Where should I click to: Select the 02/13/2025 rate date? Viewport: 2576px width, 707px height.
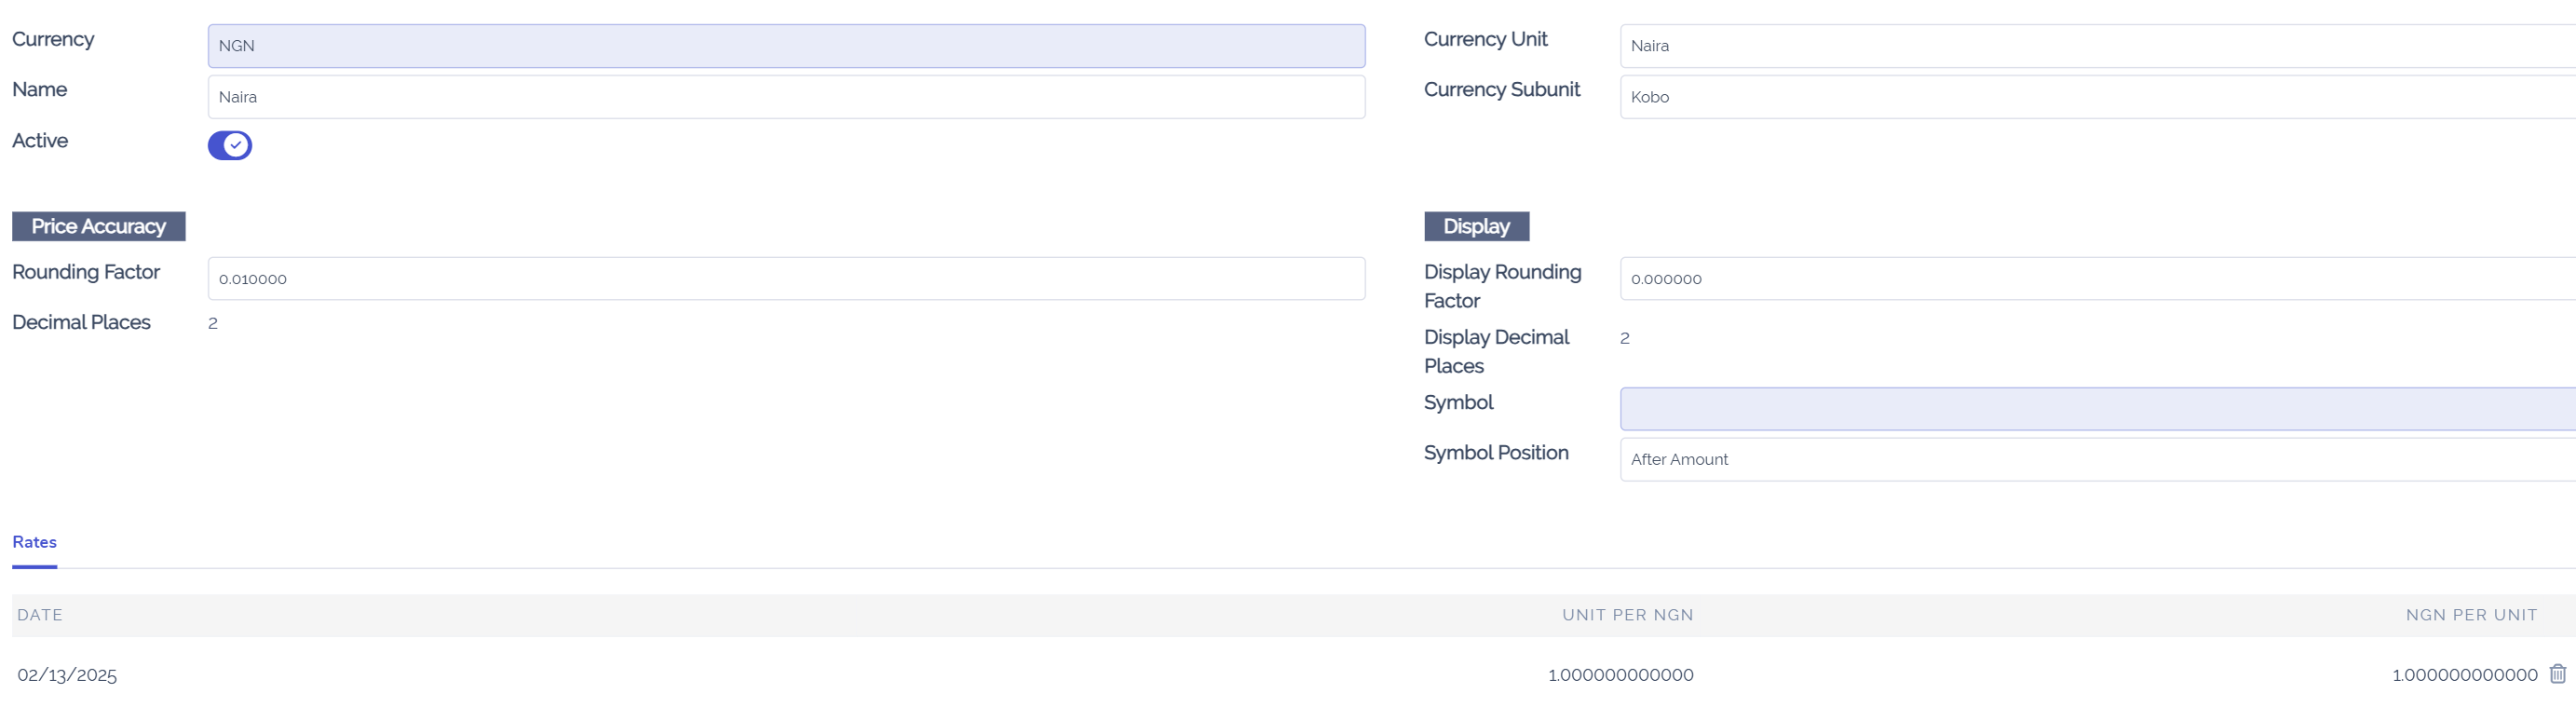pyautogui.click(x=67, y=675)
